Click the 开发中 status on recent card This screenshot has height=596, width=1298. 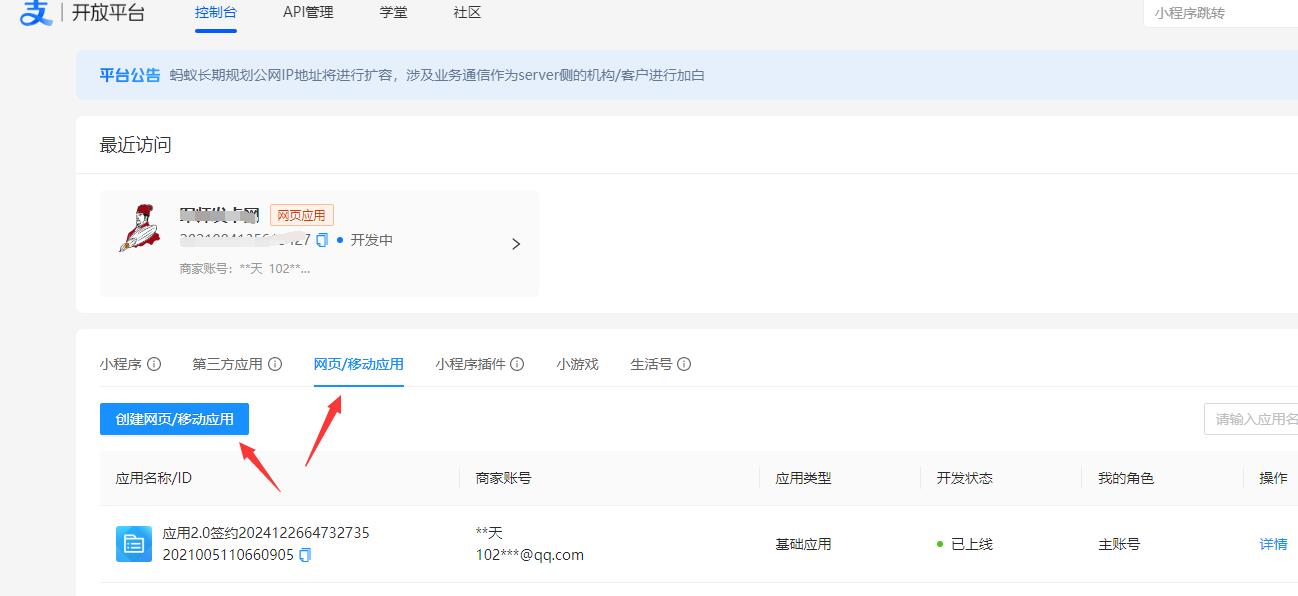point(371,240)
